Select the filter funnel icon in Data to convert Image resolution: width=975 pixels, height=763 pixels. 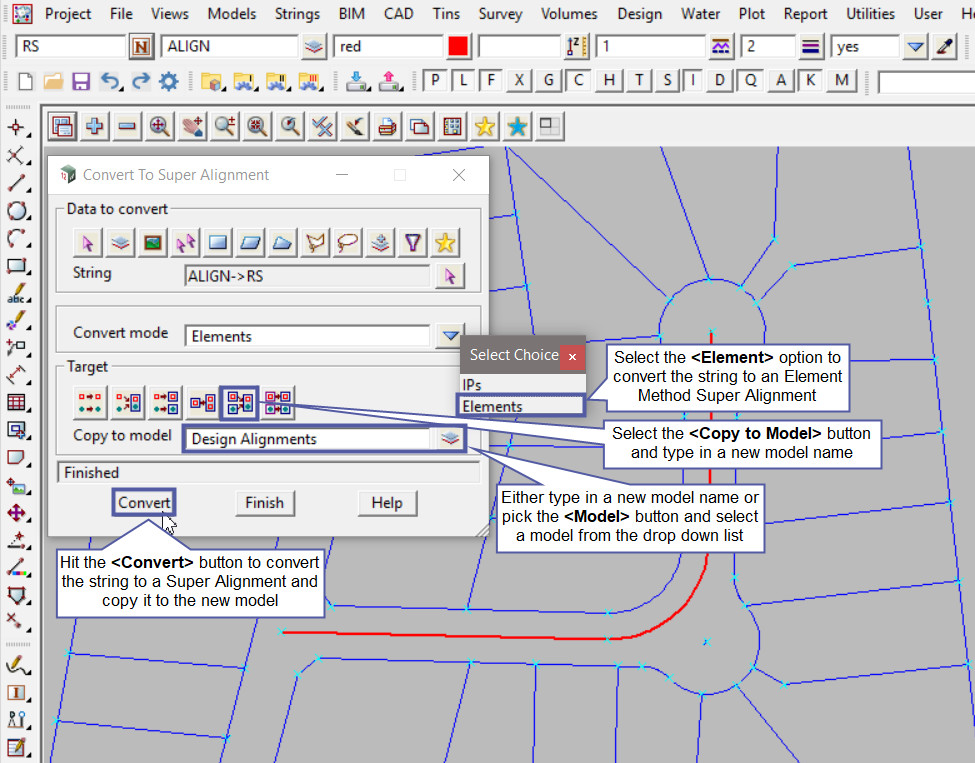413,242
